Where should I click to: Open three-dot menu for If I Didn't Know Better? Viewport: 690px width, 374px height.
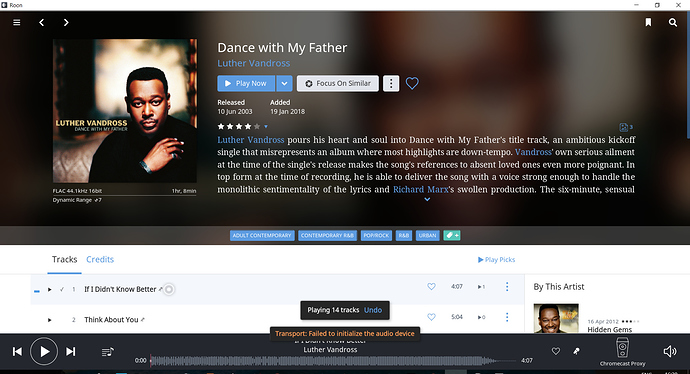click(507, 286)
